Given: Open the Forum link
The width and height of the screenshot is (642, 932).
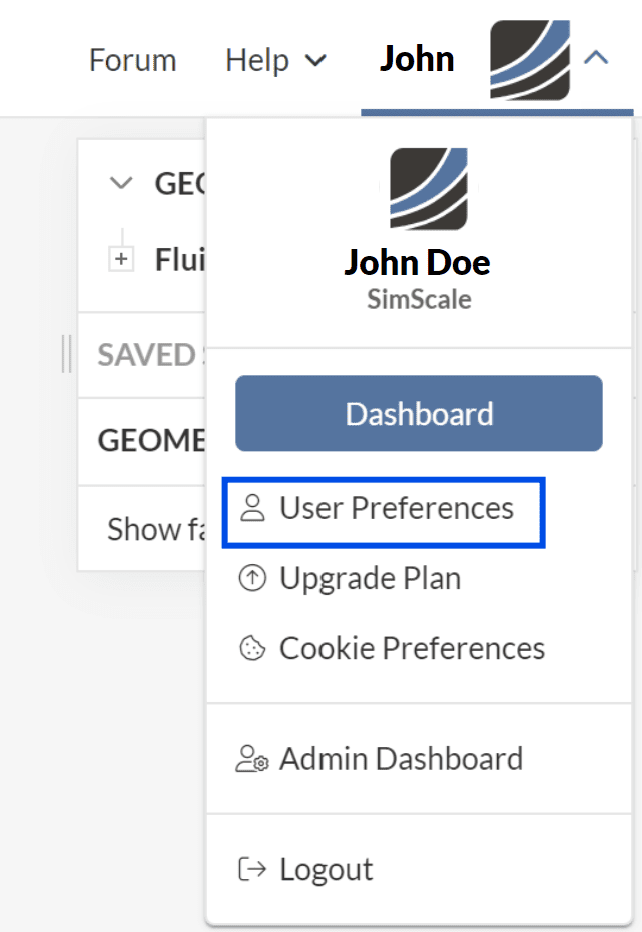Looking at the screenshot, I should click(132, 60).
